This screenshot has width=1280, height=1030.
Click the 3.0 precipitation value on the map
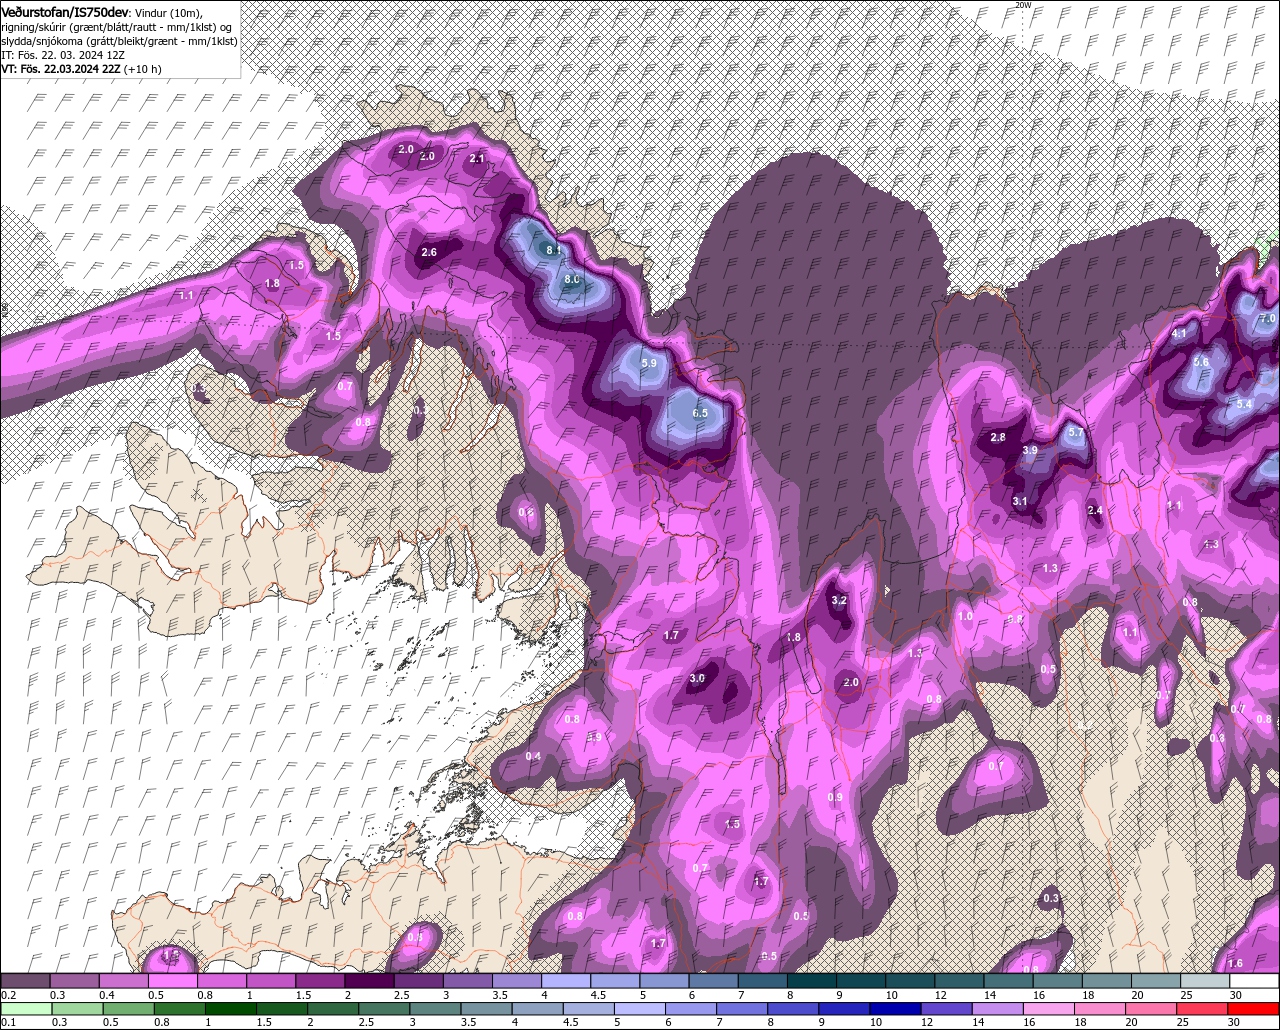pos(698,678)
